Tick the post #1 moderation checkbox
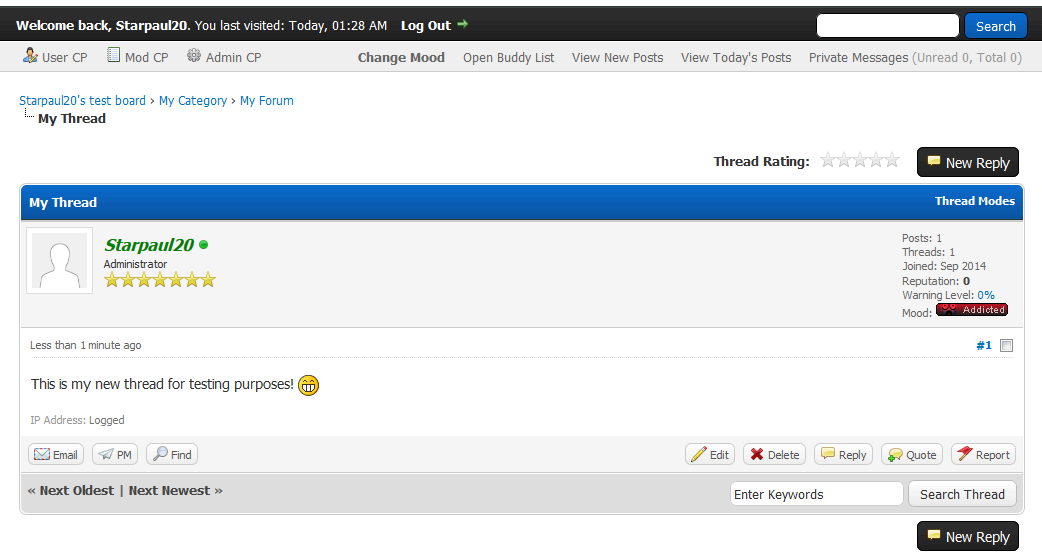1042x558 pixels. (1007, 345)
